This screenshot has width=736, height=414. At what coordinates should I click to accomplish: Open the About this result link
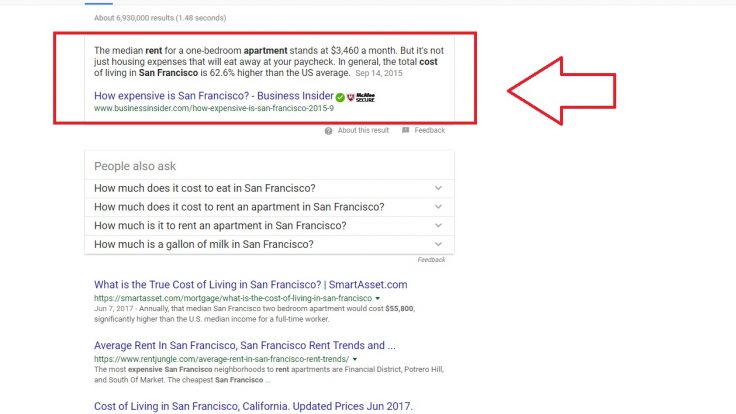click(x=363, y=130)
